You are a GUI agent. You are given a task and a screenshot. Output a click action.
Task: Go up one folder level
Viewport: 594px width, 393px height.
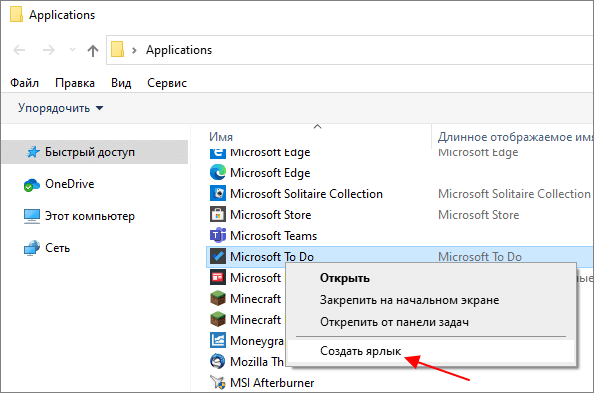93,50
